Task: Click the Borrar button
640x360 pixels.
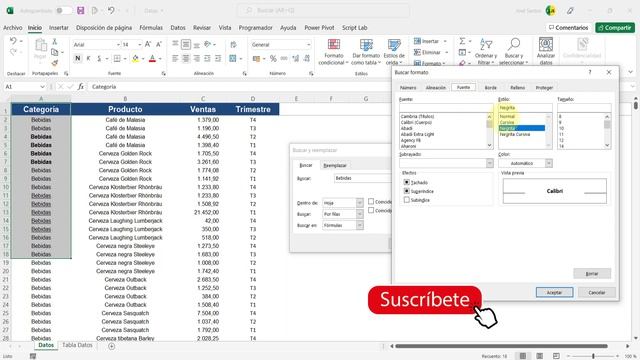Action: (x=592, y=273)
